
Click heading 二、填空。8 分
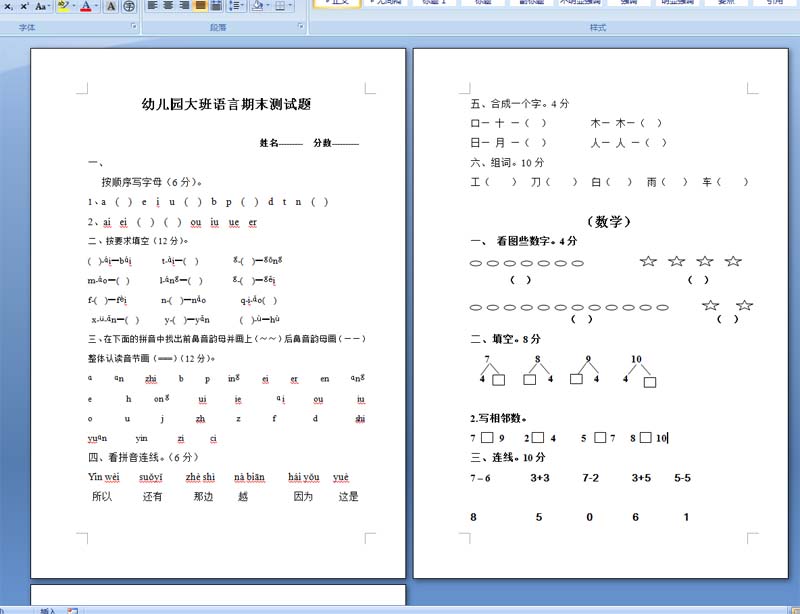tap(505, 339)
